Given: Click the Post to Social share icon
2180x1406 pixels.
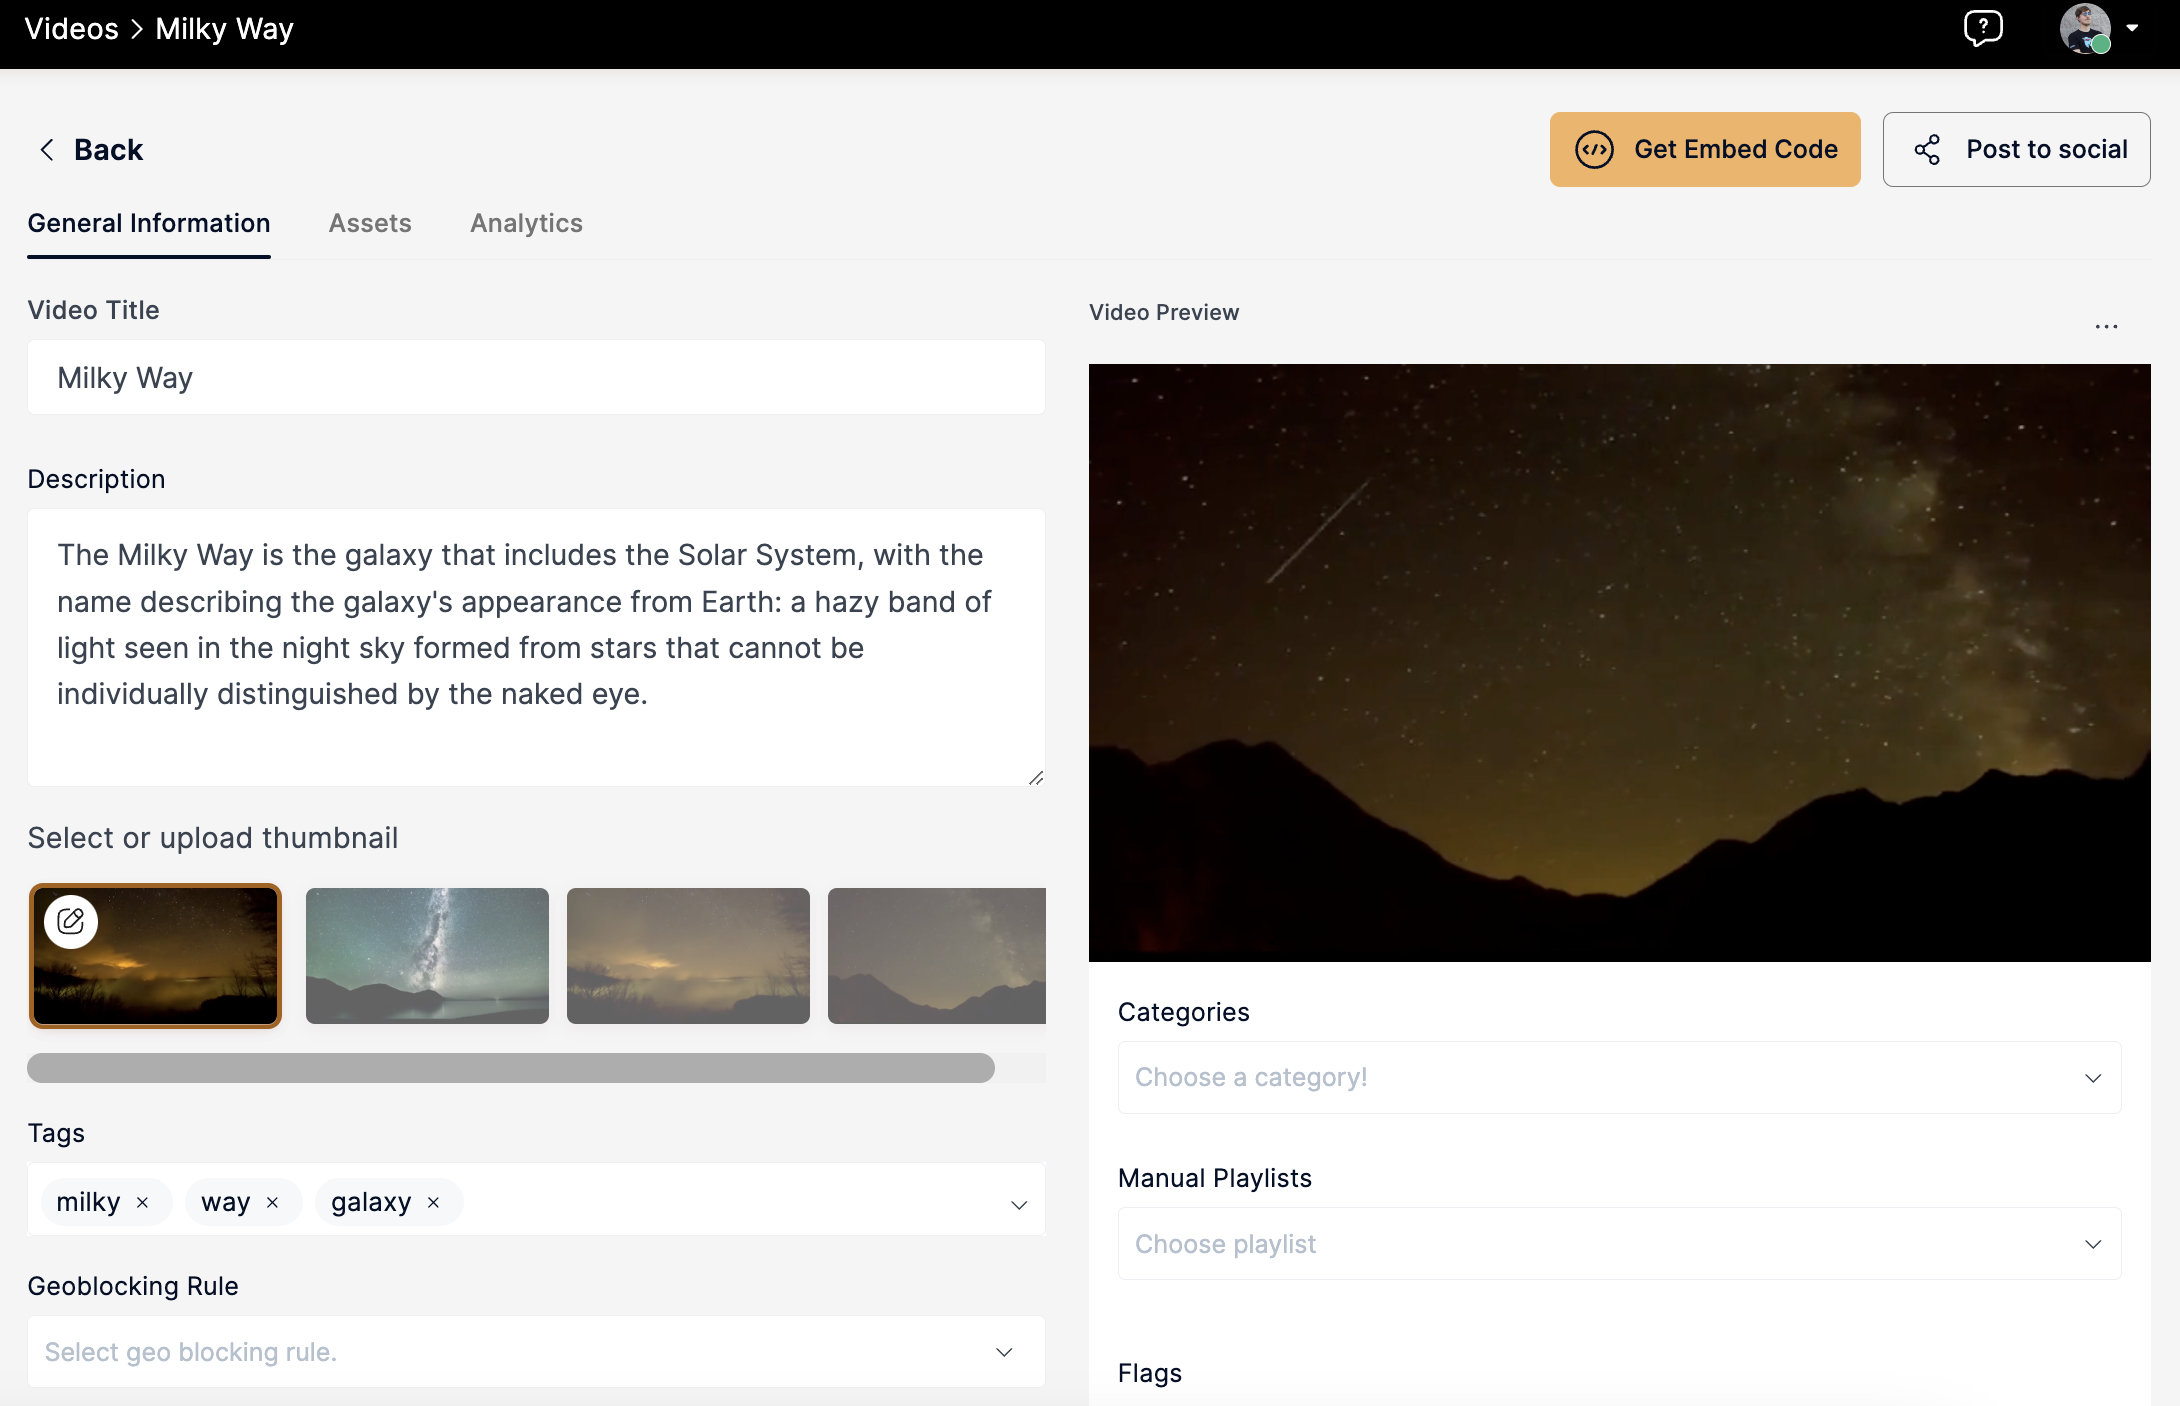Looking at the screenshot, I should 1927,149.
